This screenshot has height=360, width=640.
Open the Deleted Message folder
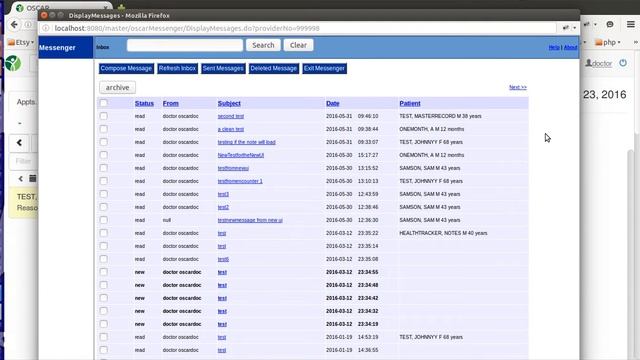pos(273,69)
